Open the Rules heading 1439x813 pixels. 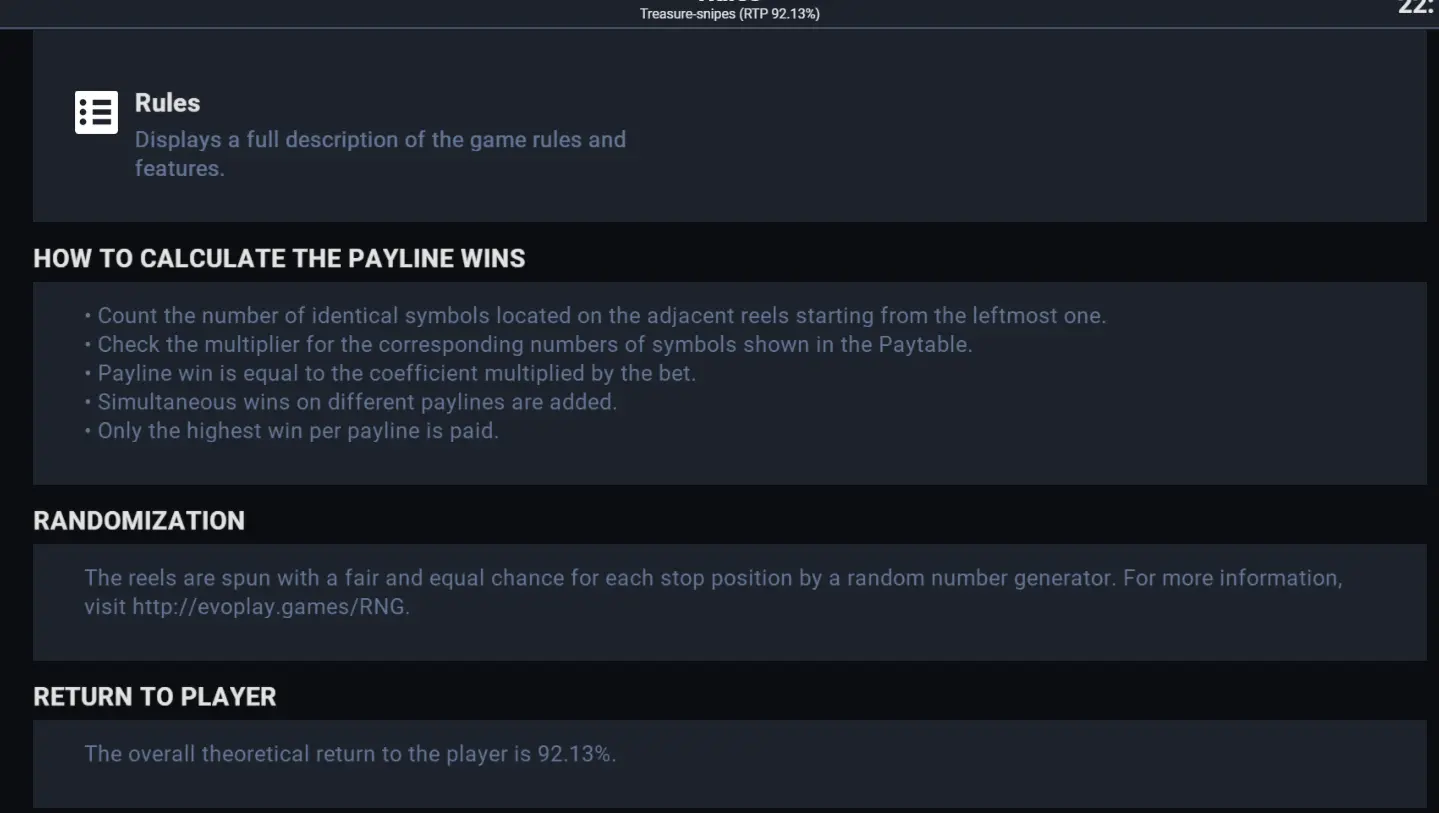(167, 103)
